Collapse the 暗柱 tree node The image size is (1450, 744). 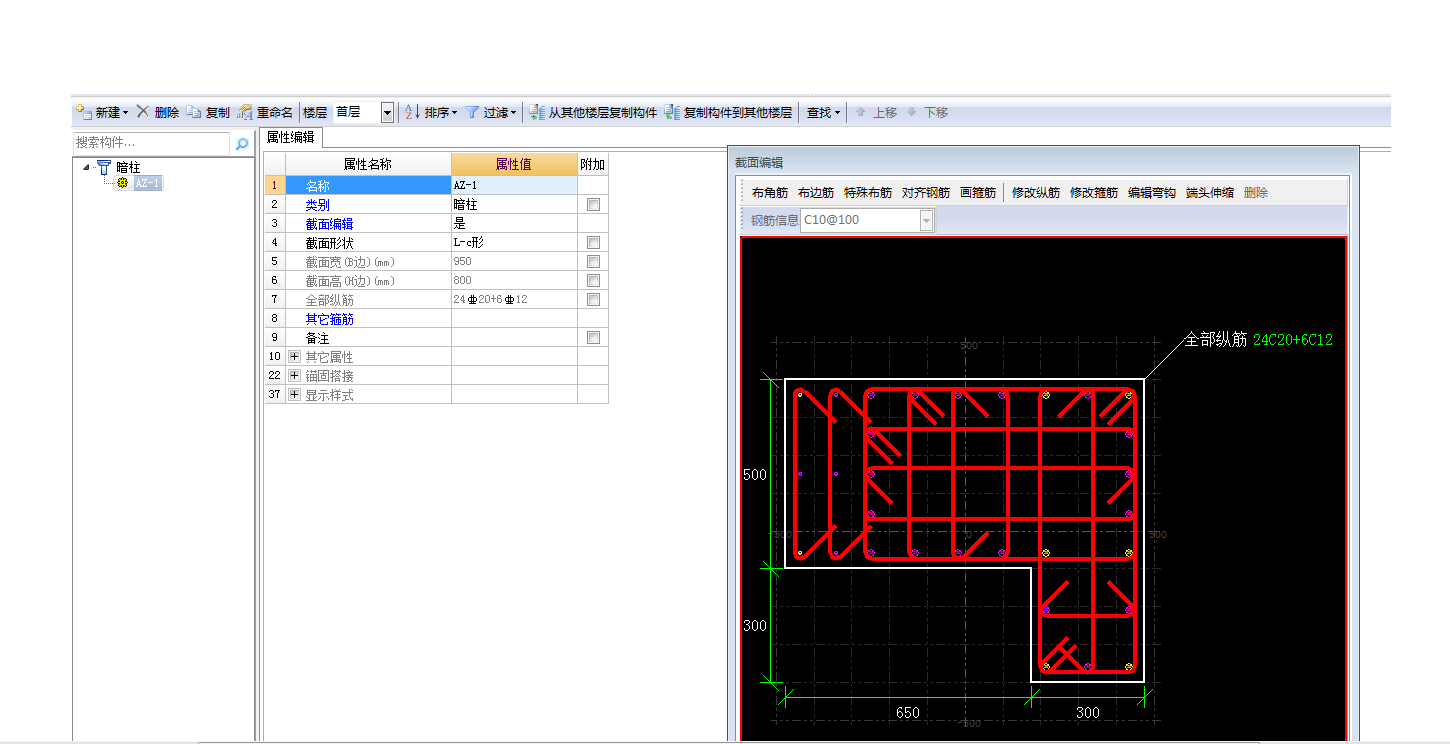(87, 168)
